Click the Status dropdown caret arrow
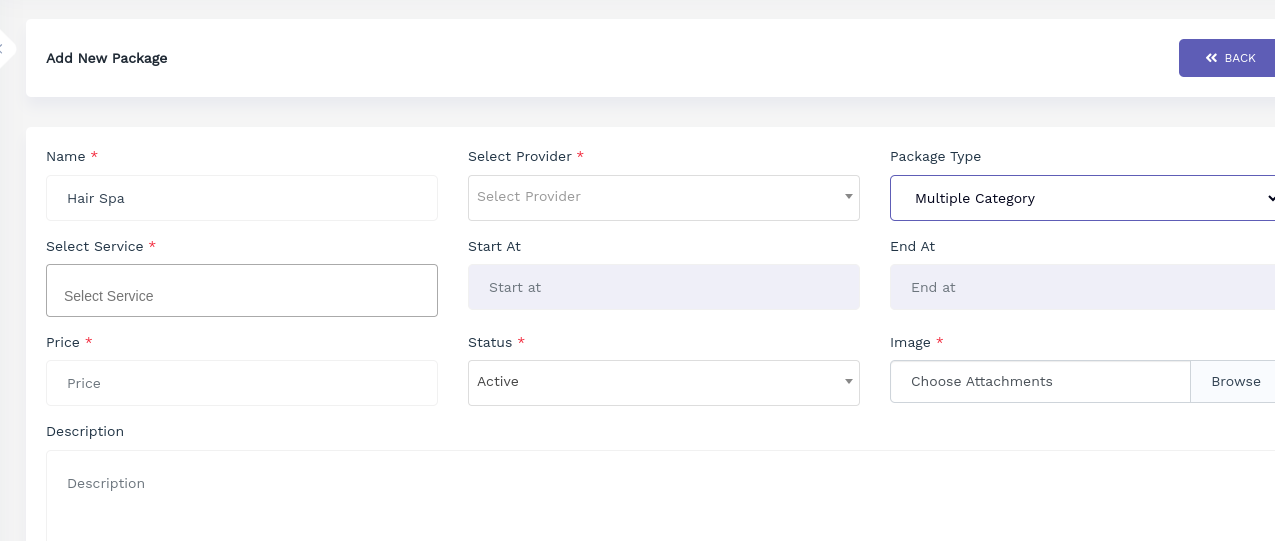The height and width of the screenshot is (541, 1275). coord(849,382)
